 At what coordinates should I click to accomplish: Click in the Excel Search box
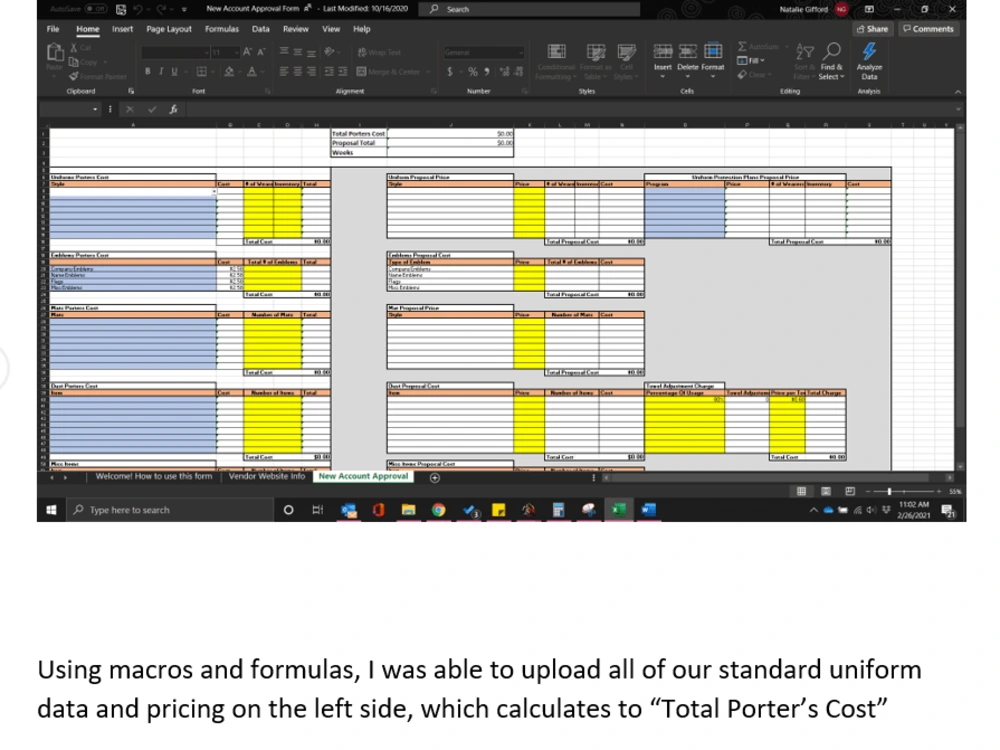[x=529, y=9]
